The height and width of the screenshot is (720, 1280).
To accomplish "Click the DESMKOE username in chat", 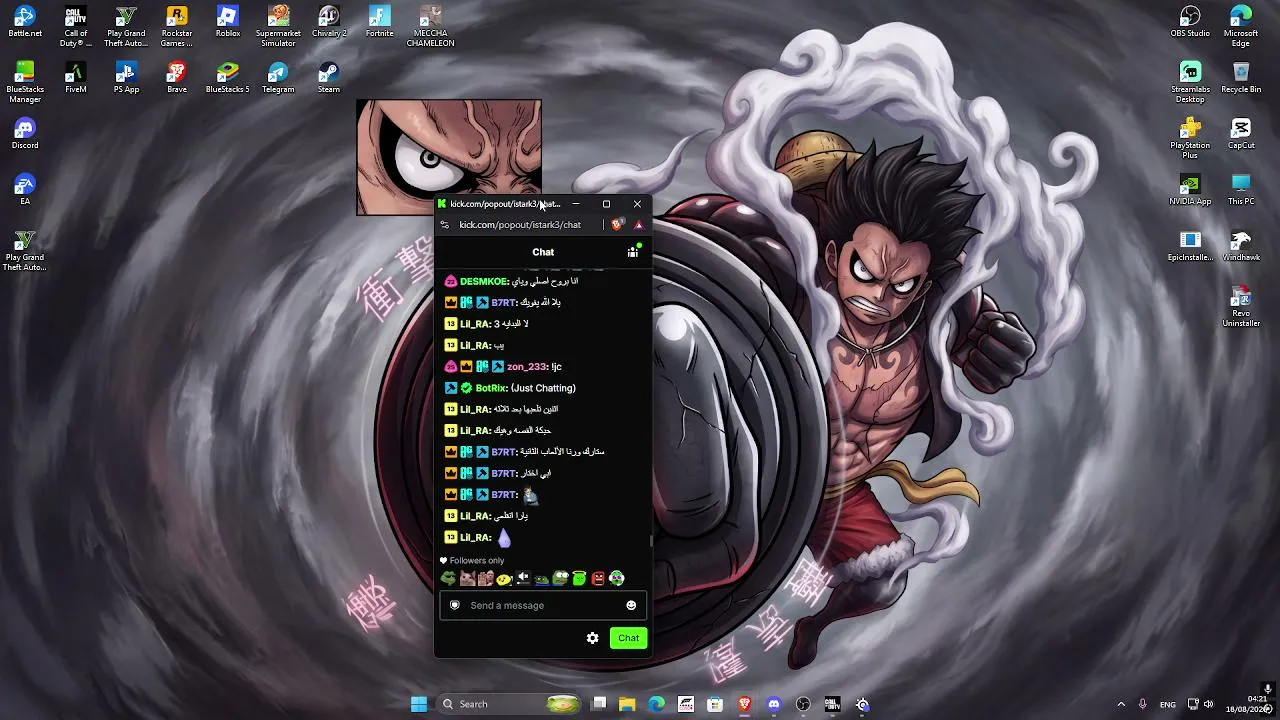I will [x=484, y=282].
